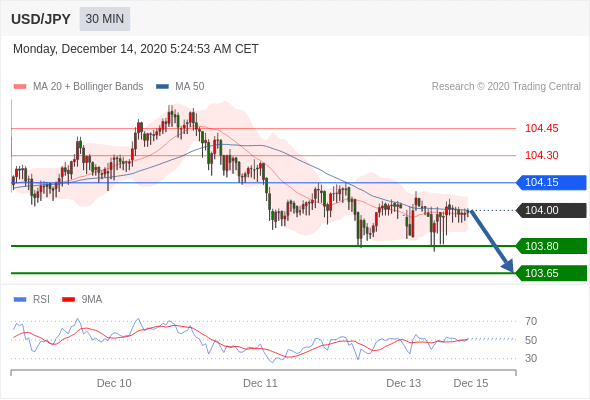This screenshot has width=590, height=400.
Task: Toggle the MA 20 + Bollinger Bands legend label
Action: click(88, 87)
